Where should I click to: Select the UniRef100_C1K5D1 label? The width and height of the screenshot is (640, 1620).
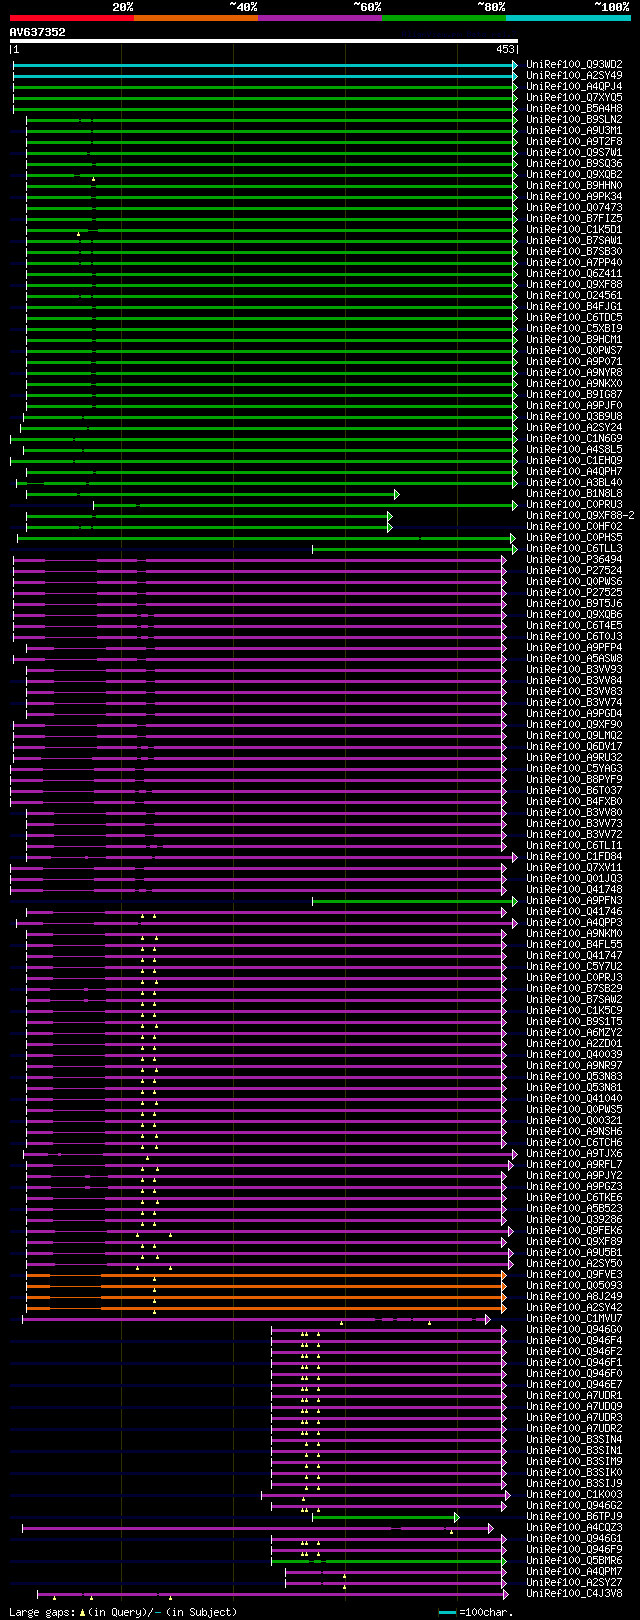(x=574, y=230)
